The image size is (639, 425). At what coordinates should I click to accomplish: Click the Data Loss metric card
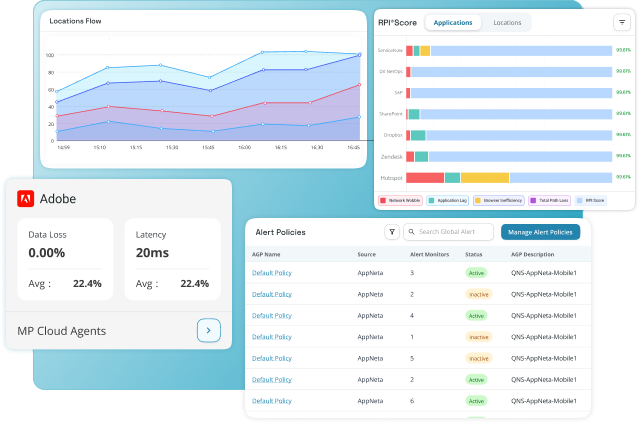pyautogui.click(x=65, y=258)
